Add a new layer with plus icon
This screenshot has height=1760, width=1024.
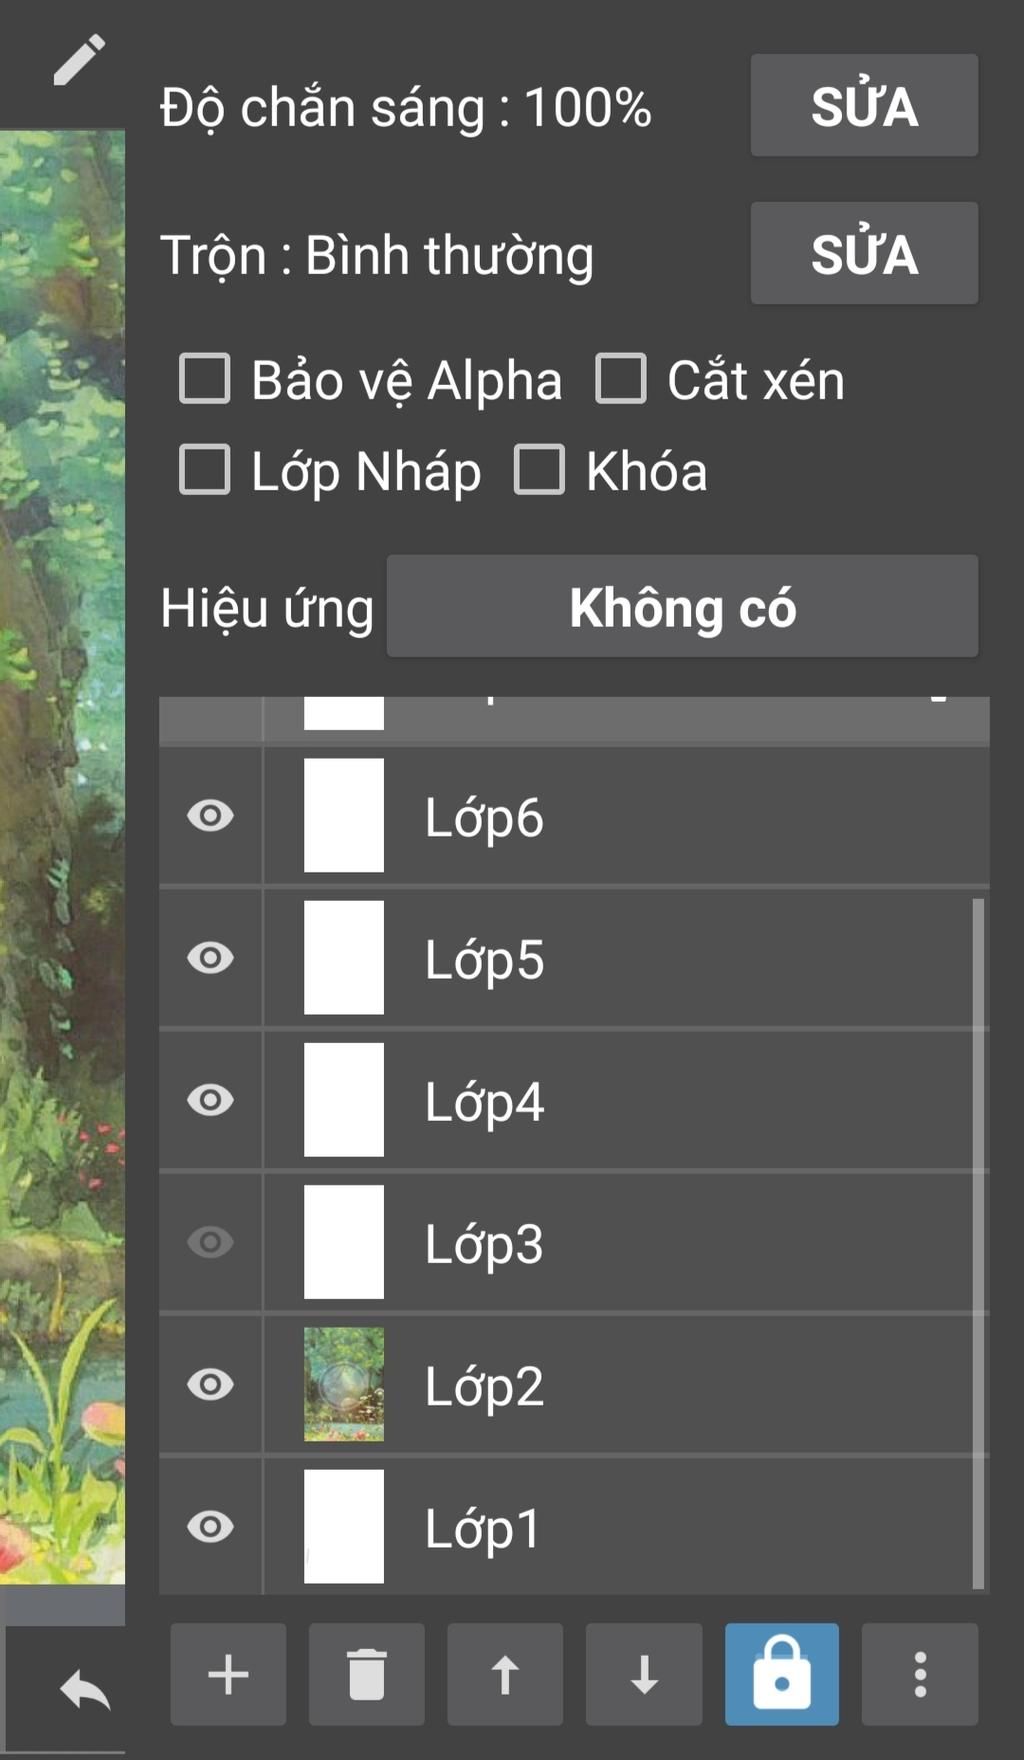(228, 1674)
